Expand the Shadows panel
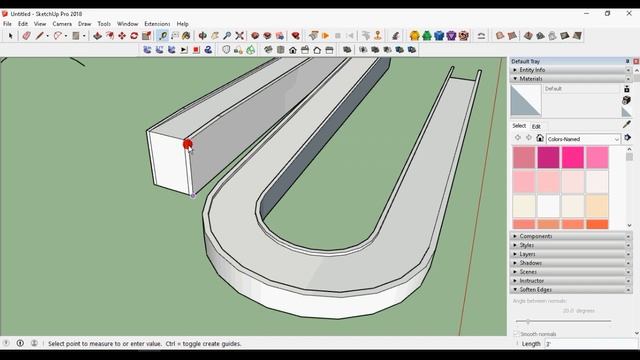640x360 pixels. (x=571, y=263)
